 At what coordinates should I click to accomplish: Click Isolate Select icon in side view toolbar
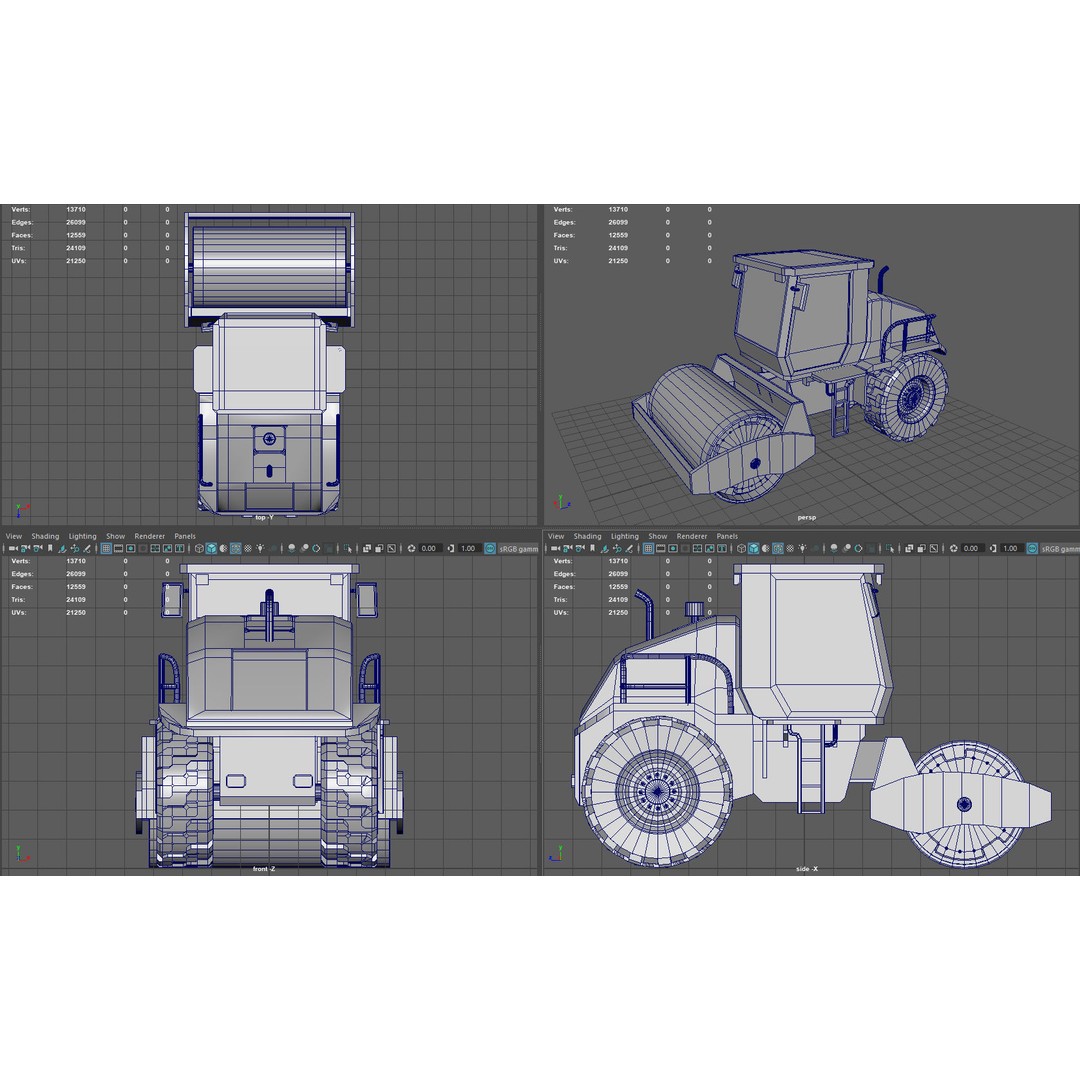coord(890,548)
